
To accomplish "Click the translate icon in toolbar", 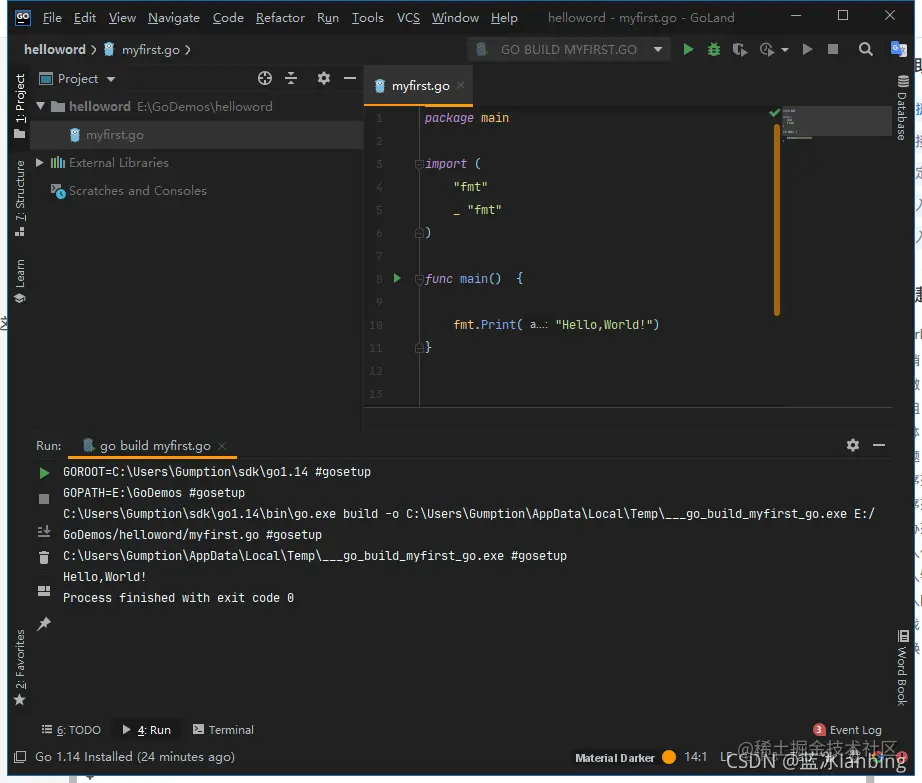I will (x=898, y=49).
